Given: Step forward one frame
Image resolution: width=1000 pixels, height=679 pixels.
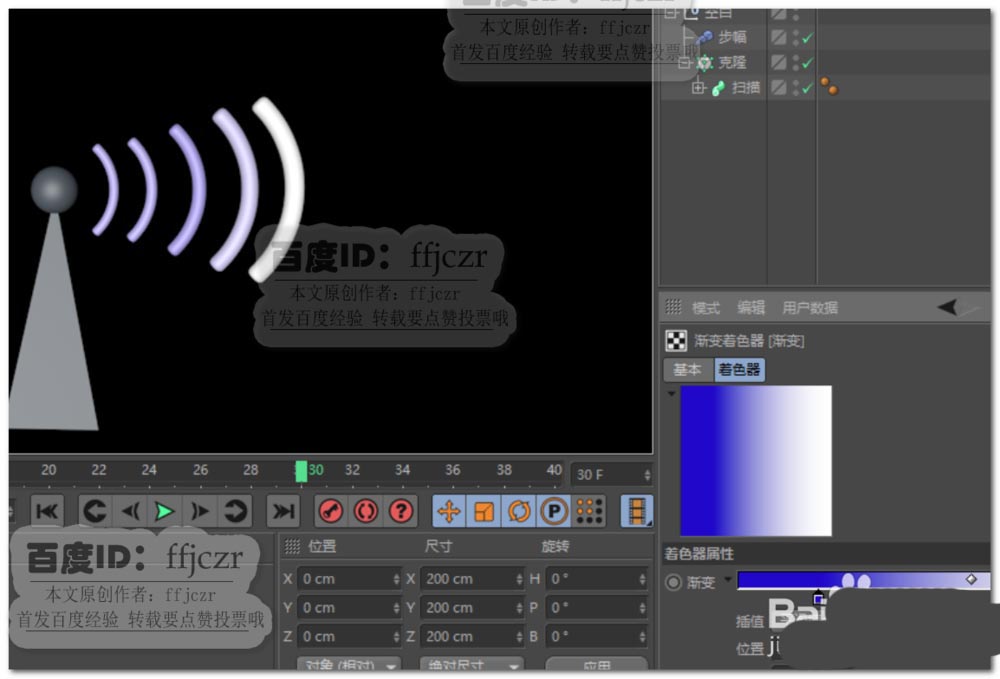Looking at the screenshot, I should [x=200, y=511].
